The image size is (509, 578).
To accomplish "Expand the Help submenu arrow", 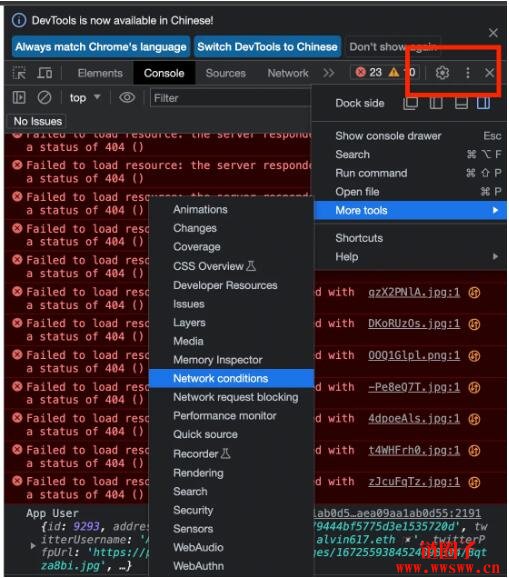I will [495, 257].
